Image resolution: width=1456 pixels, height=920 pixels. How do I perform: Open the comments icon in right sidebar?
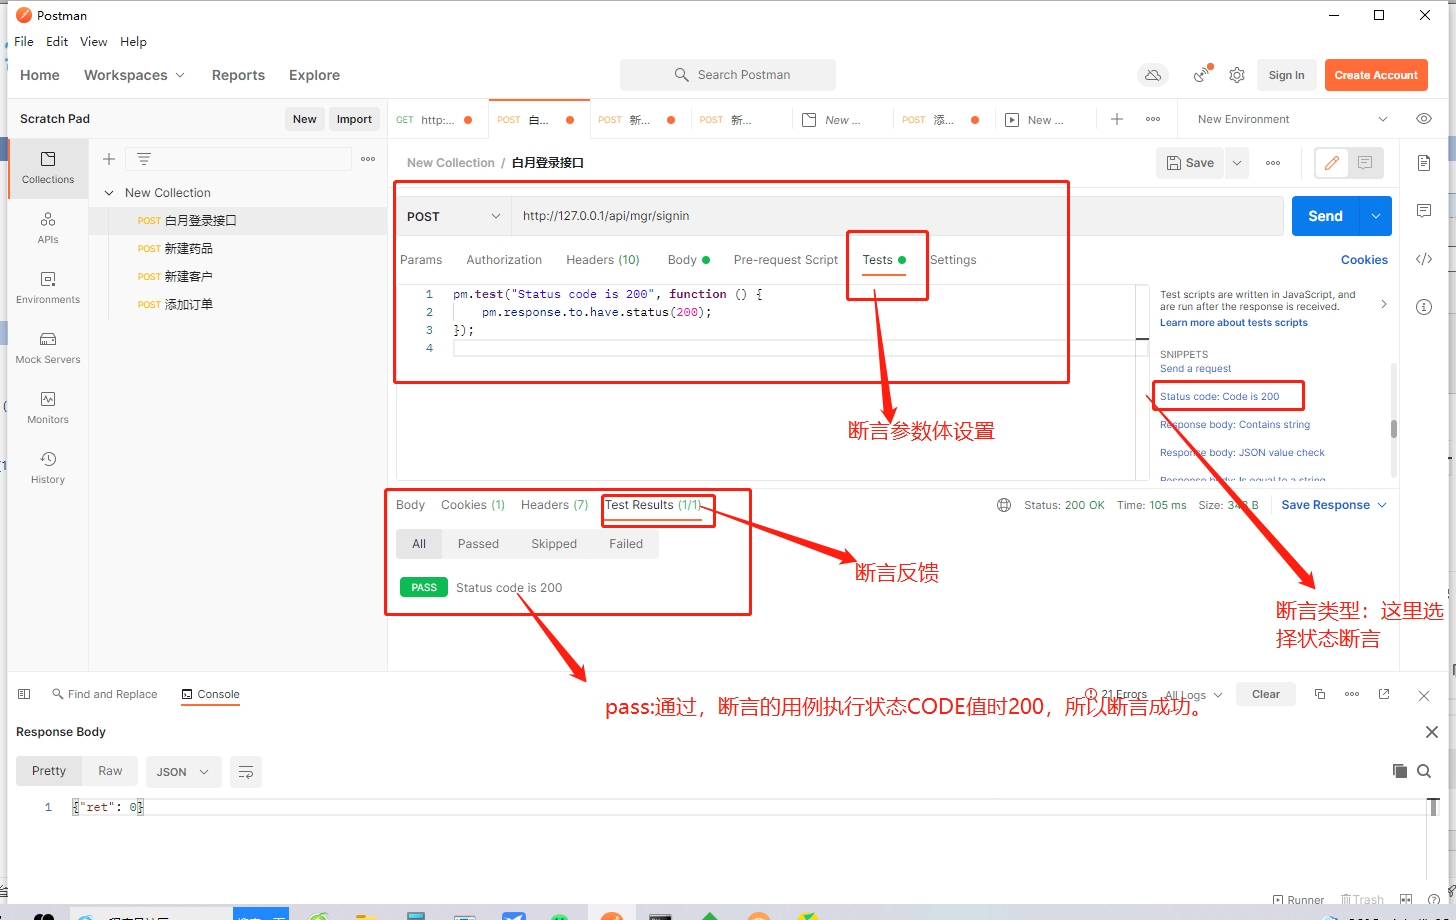coord(1424,211)
